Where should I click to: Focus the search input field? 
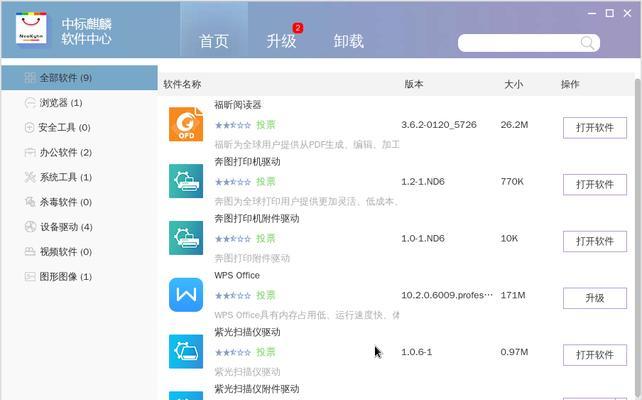pyautogui.click(x=529, y=43)
